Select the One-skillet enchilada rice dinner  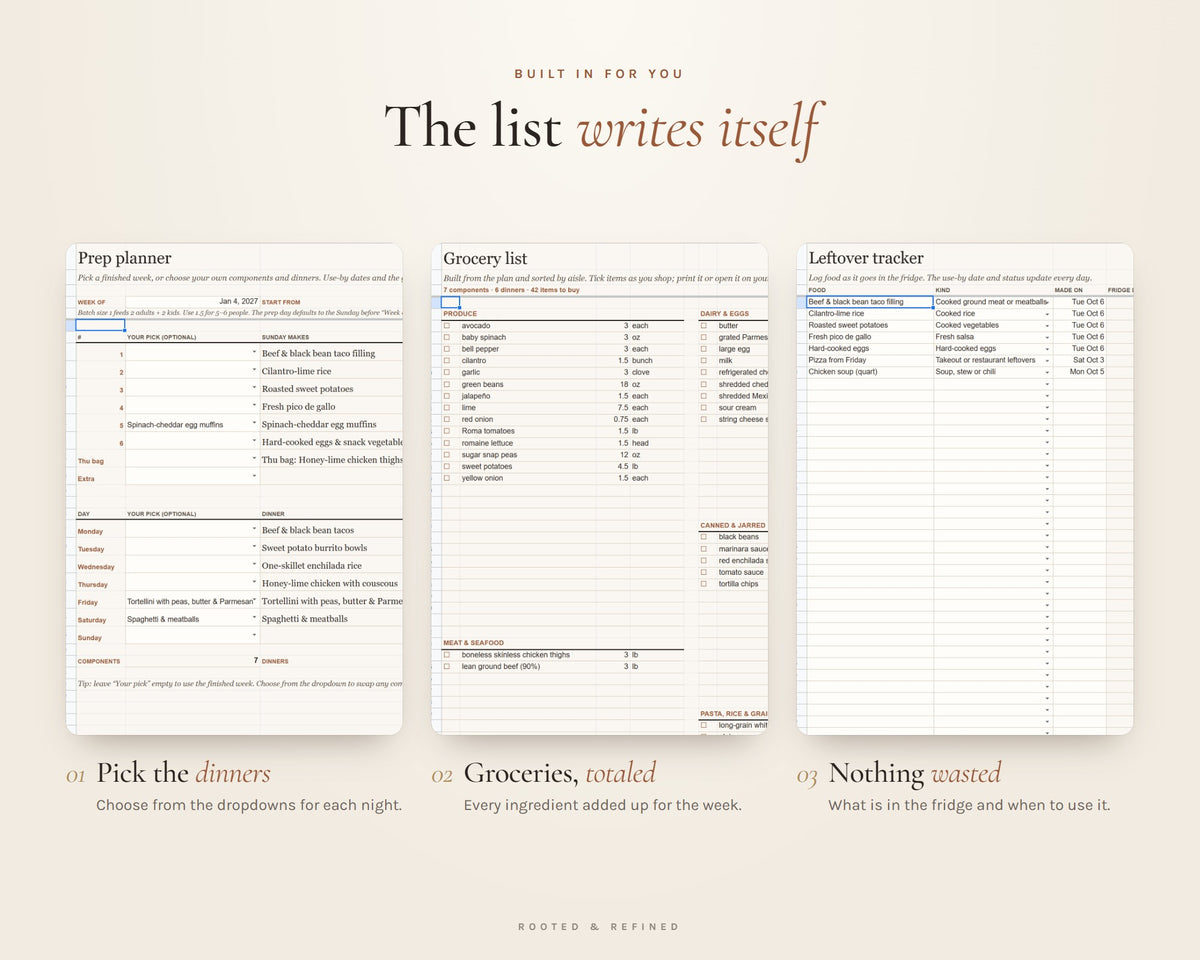(x=312, y=566)
